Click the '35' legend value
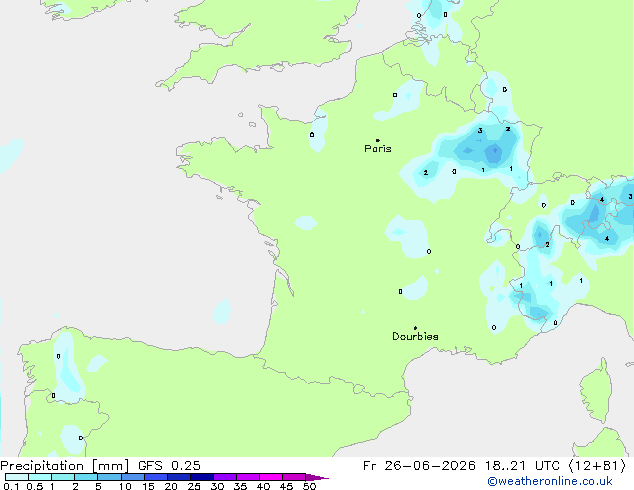 tap(240, 486)
